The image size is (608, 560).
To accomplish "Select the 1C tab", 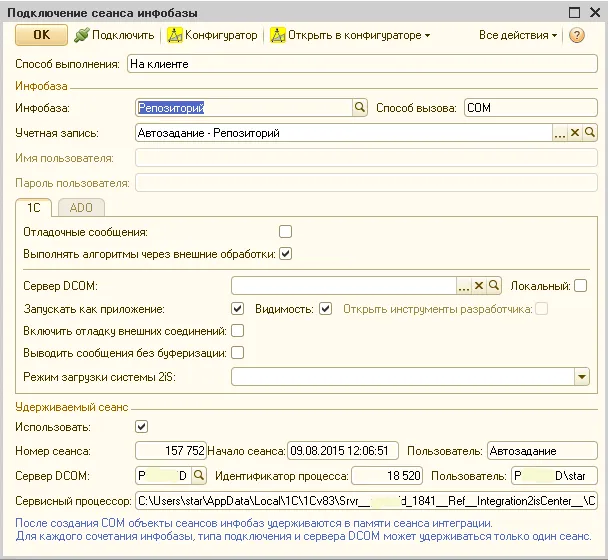I will [33, 207].
